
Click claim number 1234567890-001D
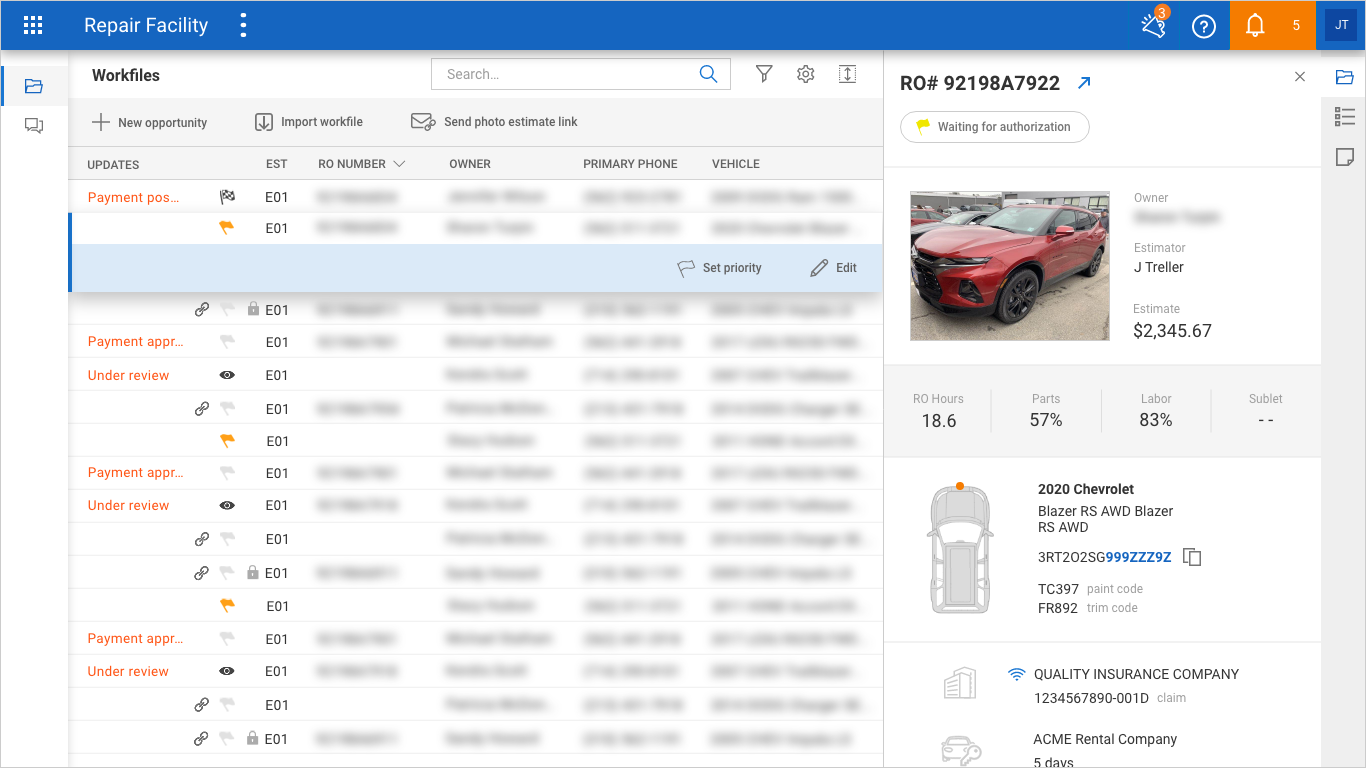pyautogui.click(x=1091, y=698)
